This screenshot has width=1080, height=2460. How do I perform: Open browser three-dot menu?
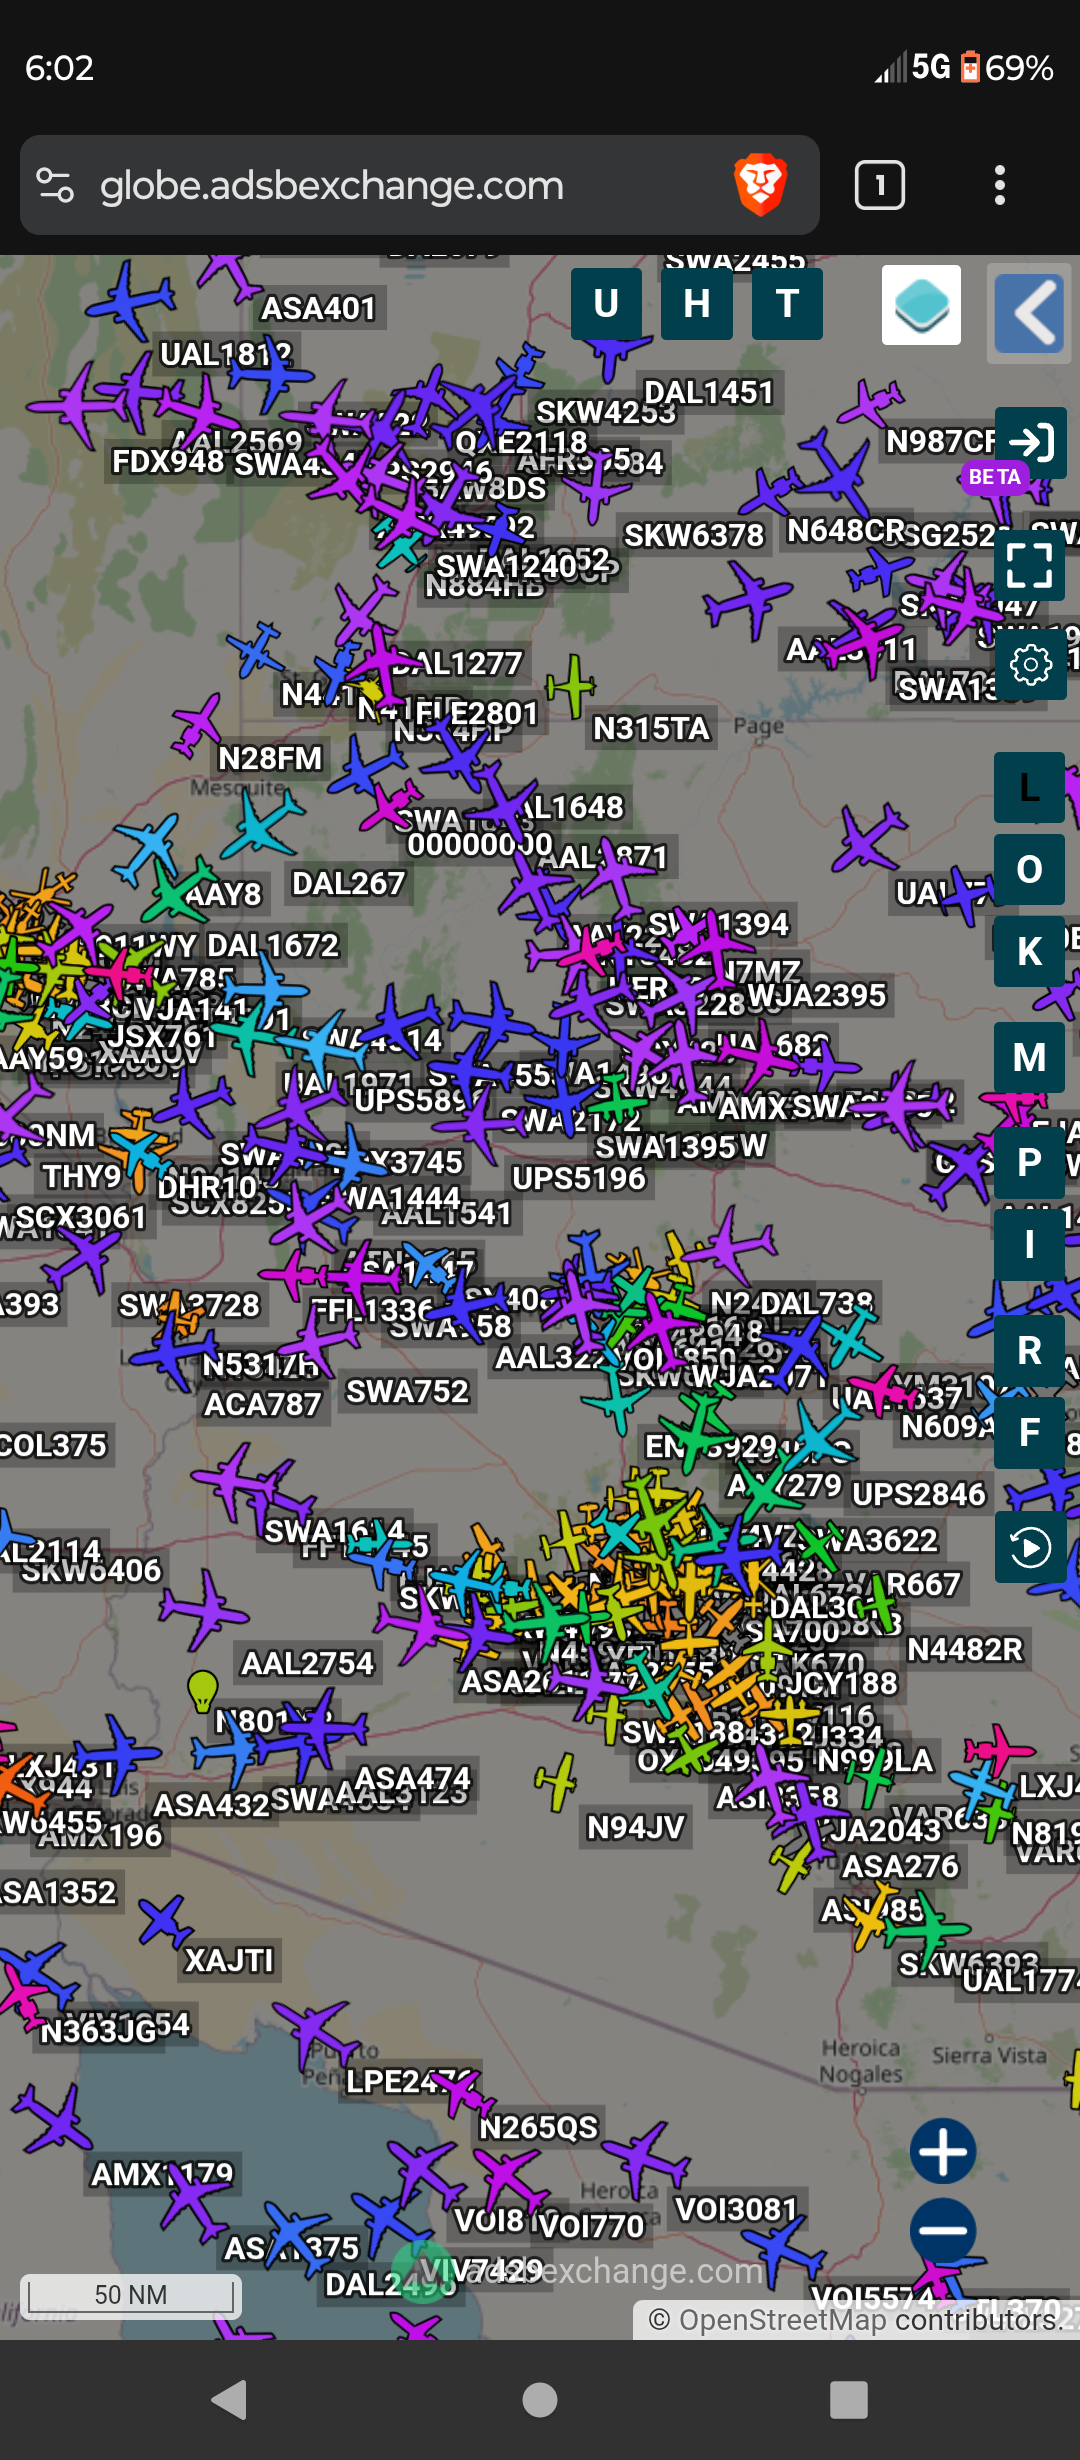(x=999, y=185)
